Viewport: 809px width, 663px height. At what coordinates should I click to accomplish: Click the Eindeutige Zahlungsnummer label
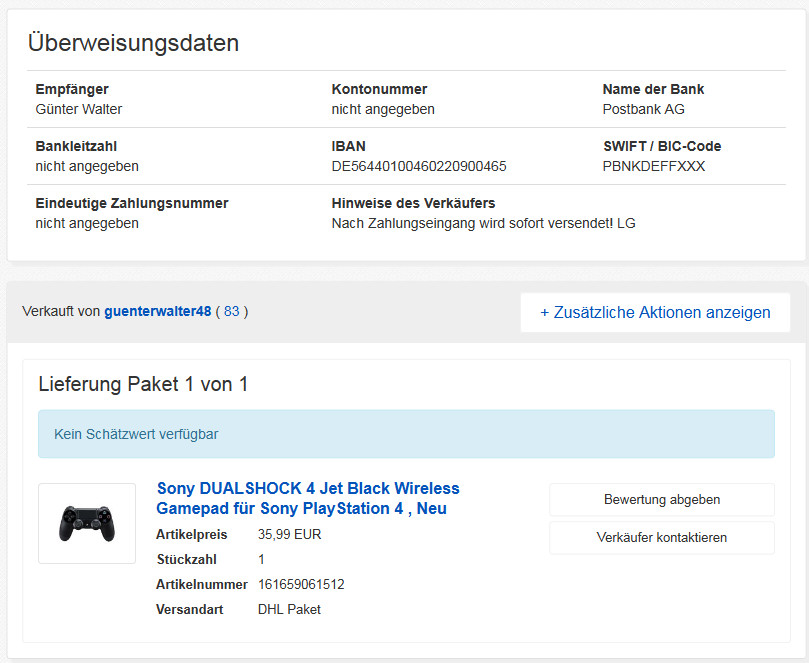(x=132, y=203)
